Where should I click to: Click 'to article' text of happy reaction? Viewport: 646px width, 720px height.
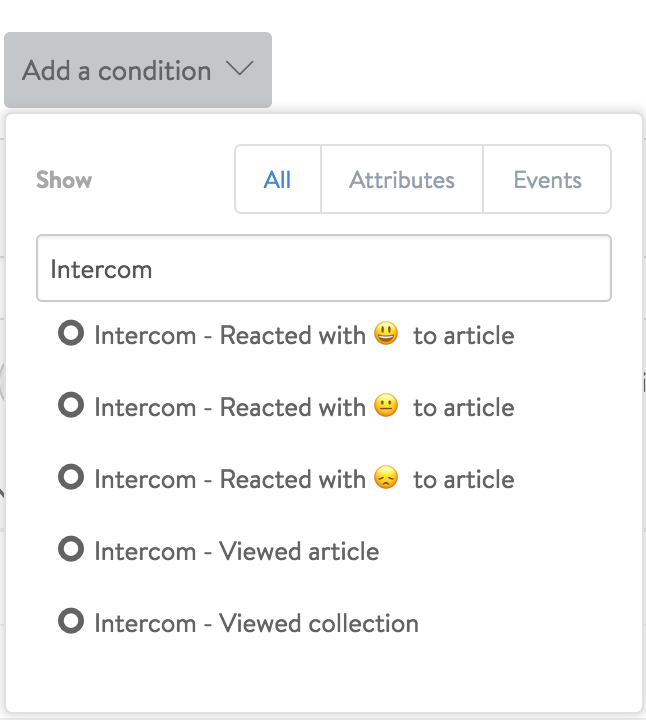click(x=464, y=335)
